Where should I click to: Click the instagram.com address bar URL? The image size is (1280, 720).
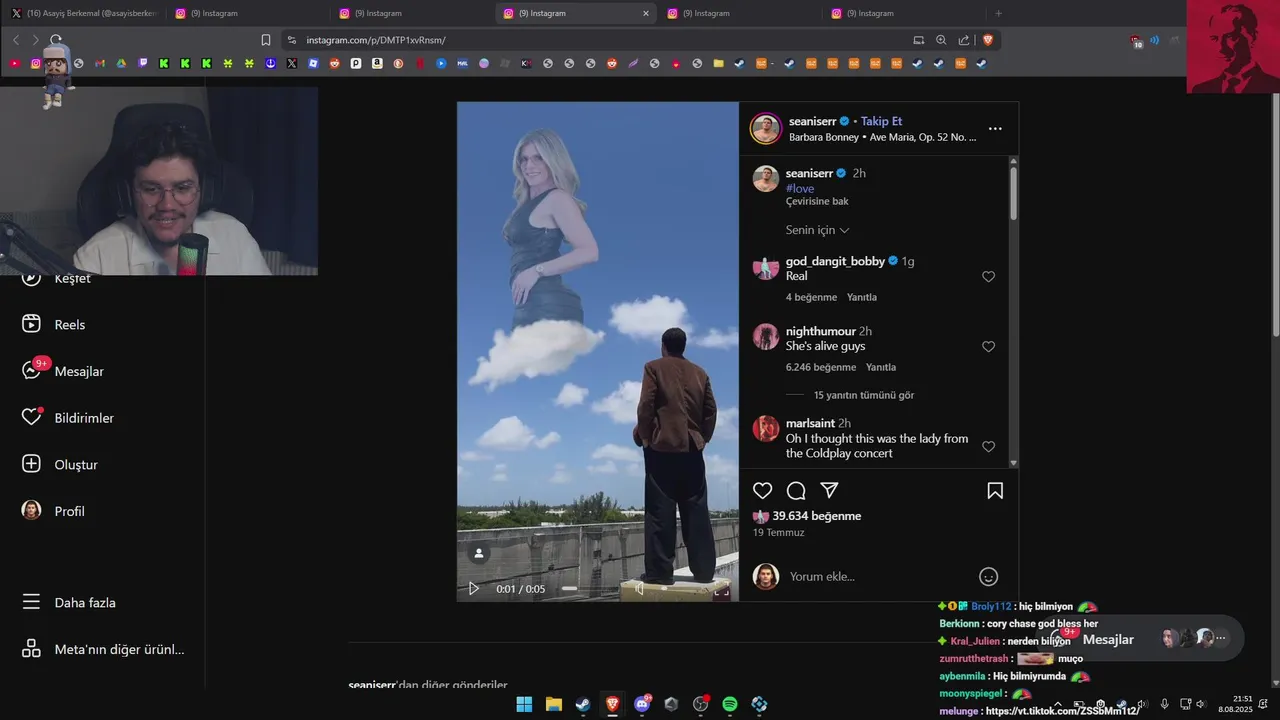[375, 40]
